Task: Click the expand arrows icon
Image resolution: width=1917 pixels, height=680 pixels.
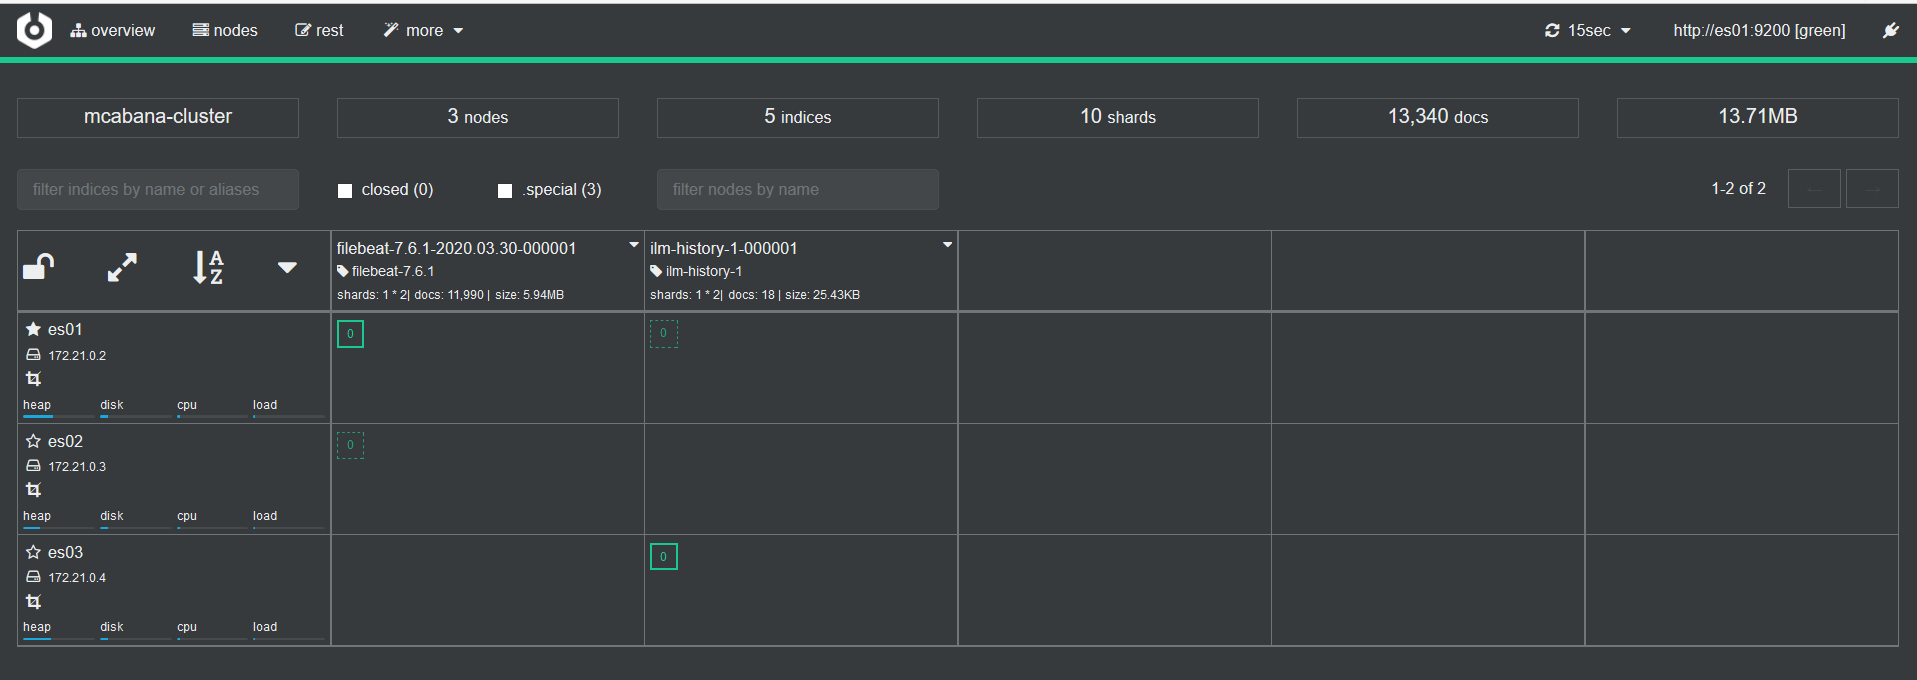Action: click(x=122, y=267)
